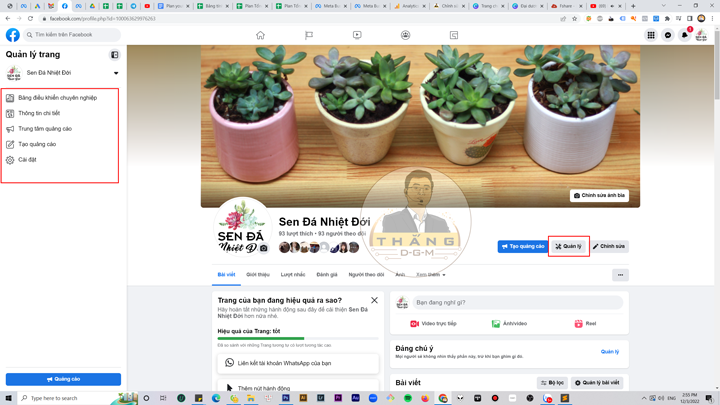Add Ảnh/video to a post
Viewport: 720px width, 405px height.
pyautogui.click(x=509, y=324)
